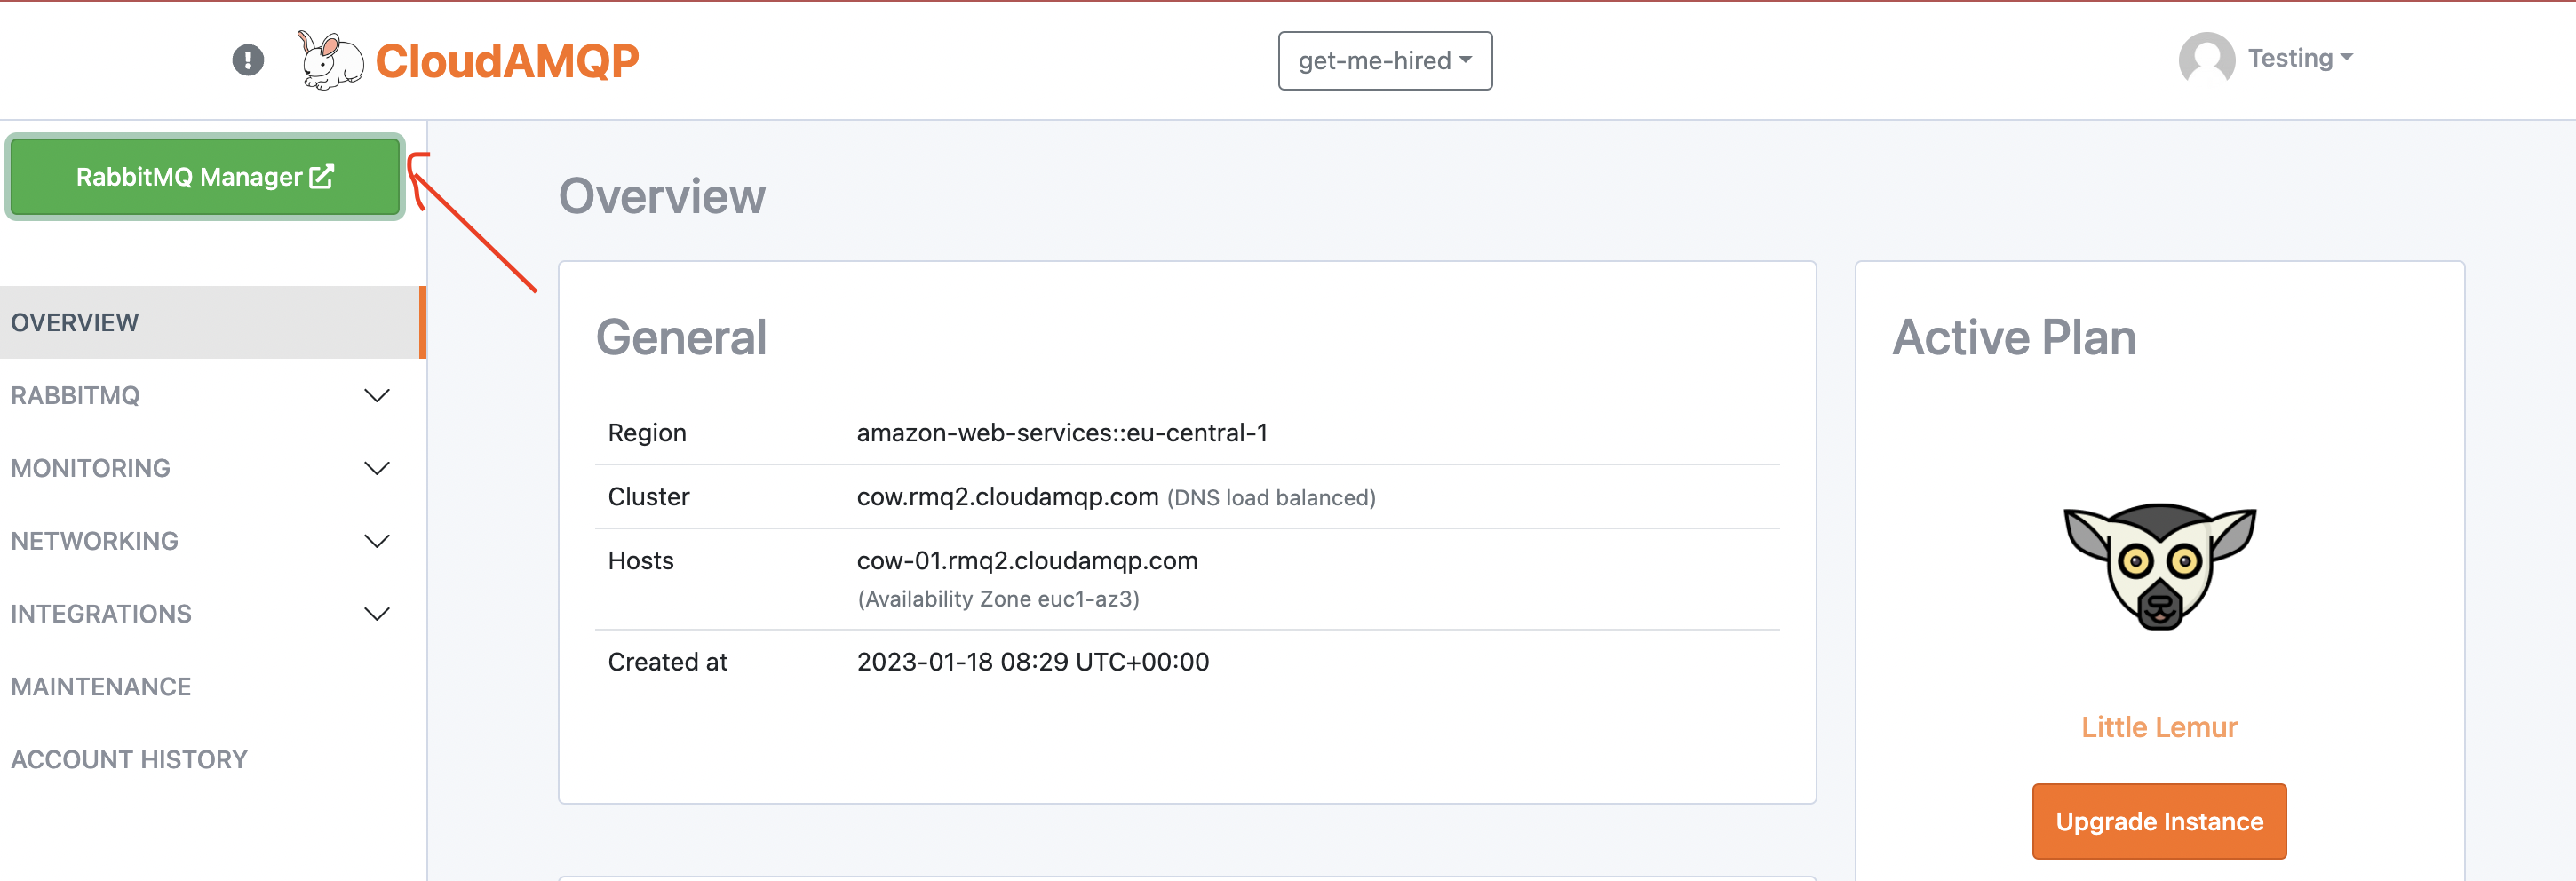Click the Little Lemur plan mascot image
The image size is (2576, 881).
(x=2159, y=565)
